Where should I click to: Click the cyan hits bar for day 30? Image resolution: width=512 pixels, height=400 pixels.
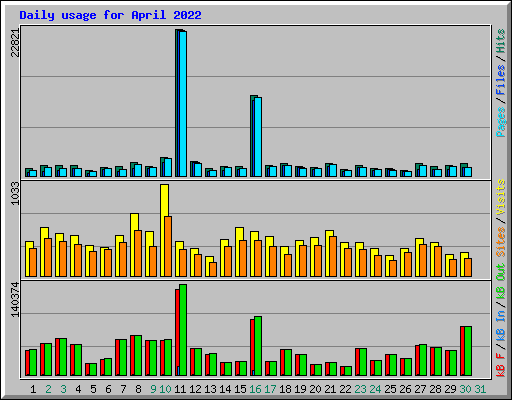[x=468, y=172]
